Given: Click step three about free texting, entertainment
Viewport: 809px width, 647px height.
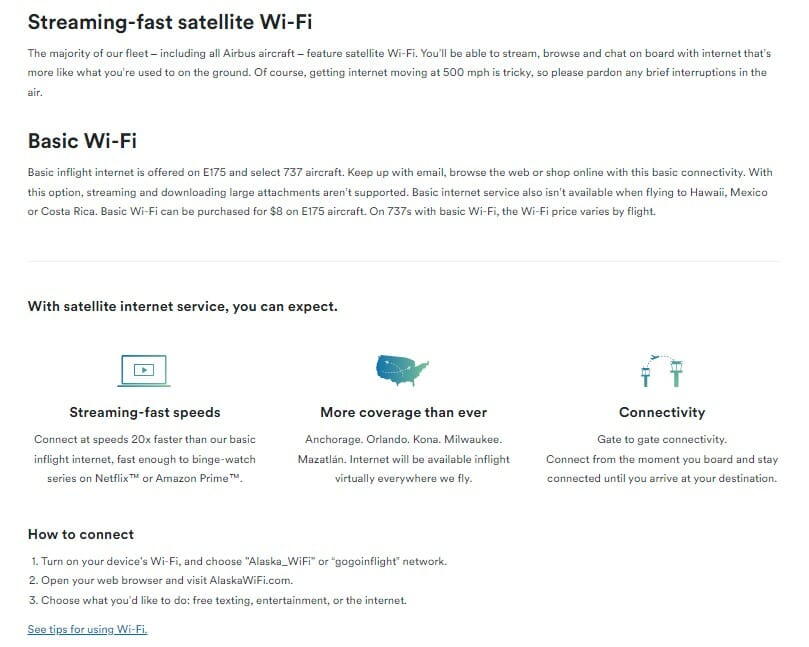Looking at the screenshot, I should coord(218,600).
